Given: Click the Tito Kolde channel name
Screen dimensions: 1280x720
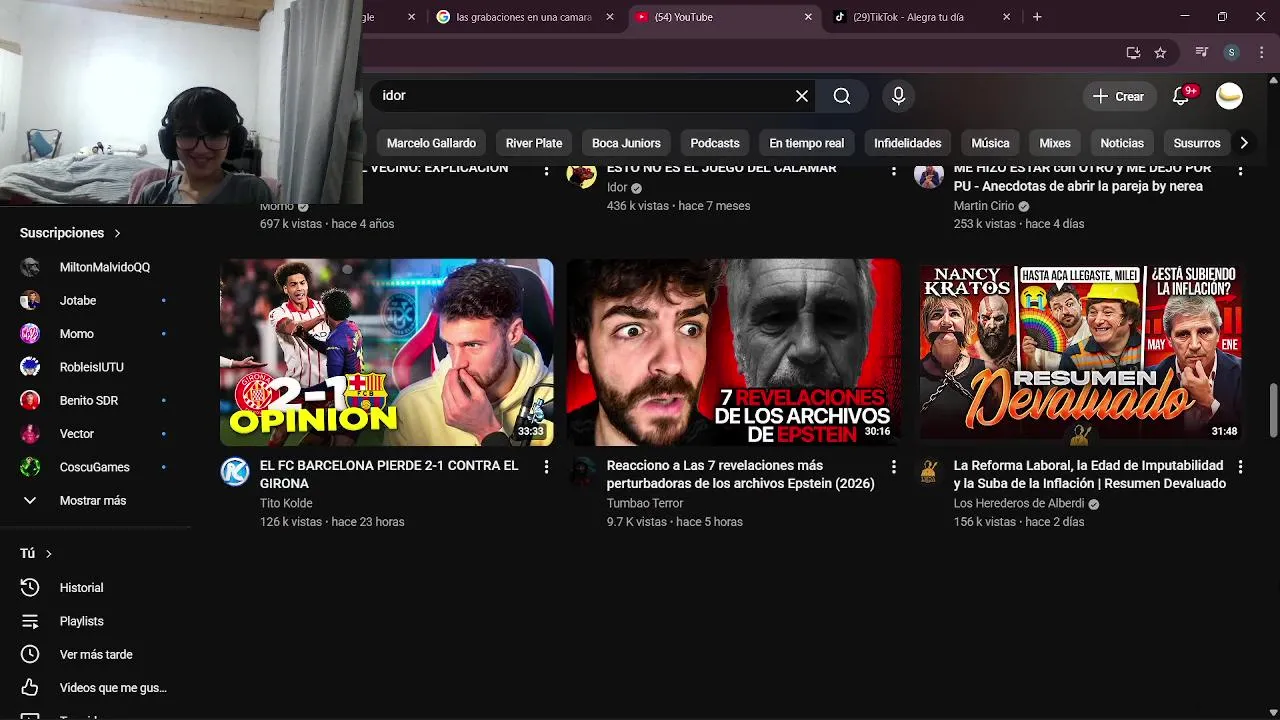Looking at the screenshot, I should click(286, 503).
